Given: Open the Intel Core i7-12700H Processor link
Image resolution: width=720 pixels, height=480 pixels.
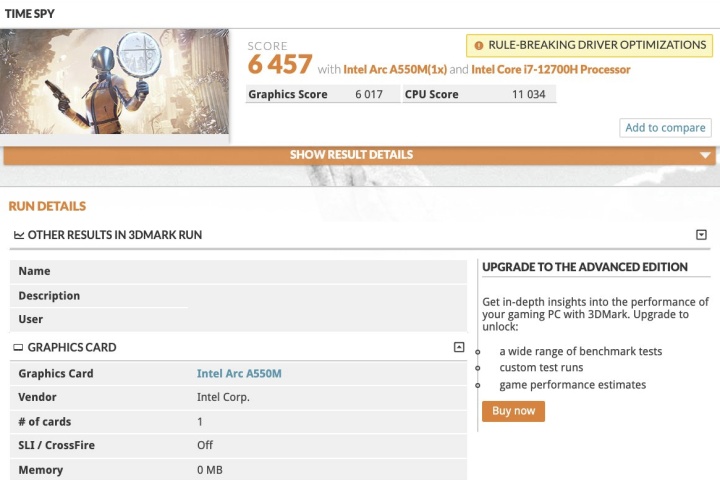Looking at the screenshot, I should point(550,70).
